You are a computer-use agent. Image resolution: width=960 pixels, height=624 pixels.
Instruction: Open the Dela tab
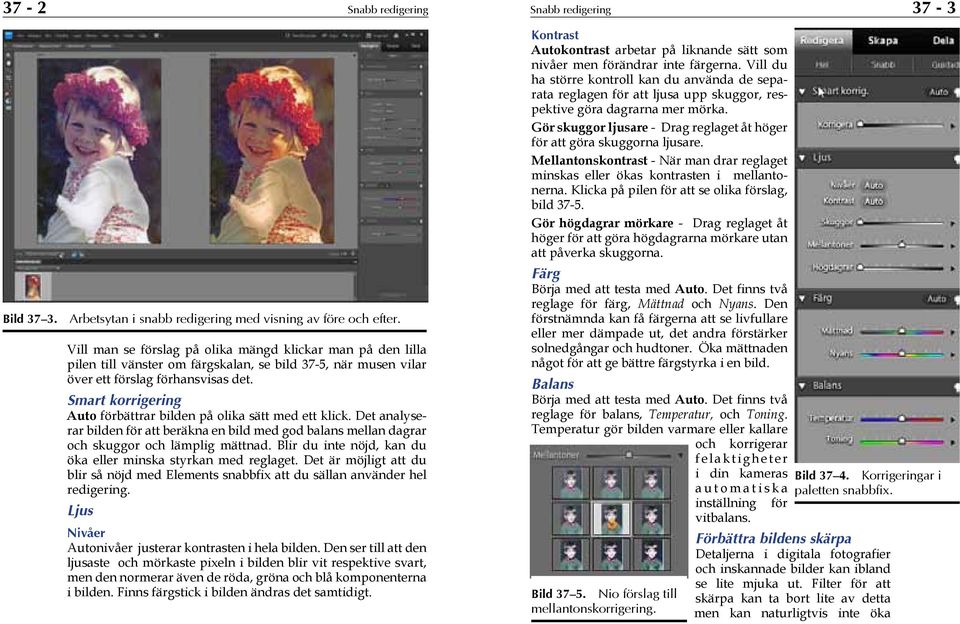[x=942, y=40]
